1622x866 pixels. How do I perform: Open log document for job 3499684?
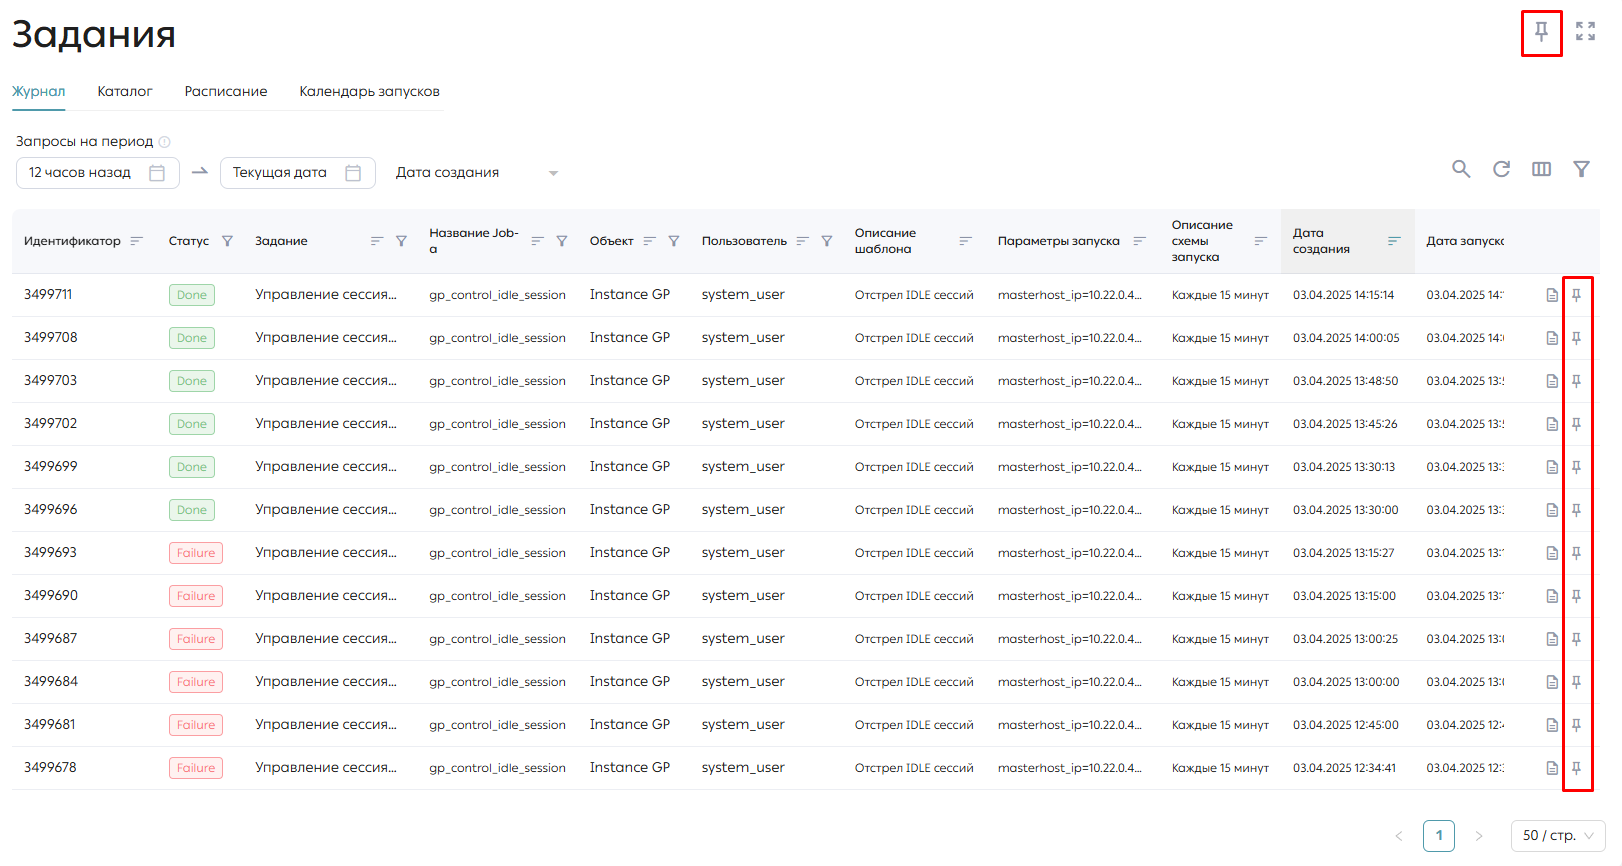point(1552,682)
